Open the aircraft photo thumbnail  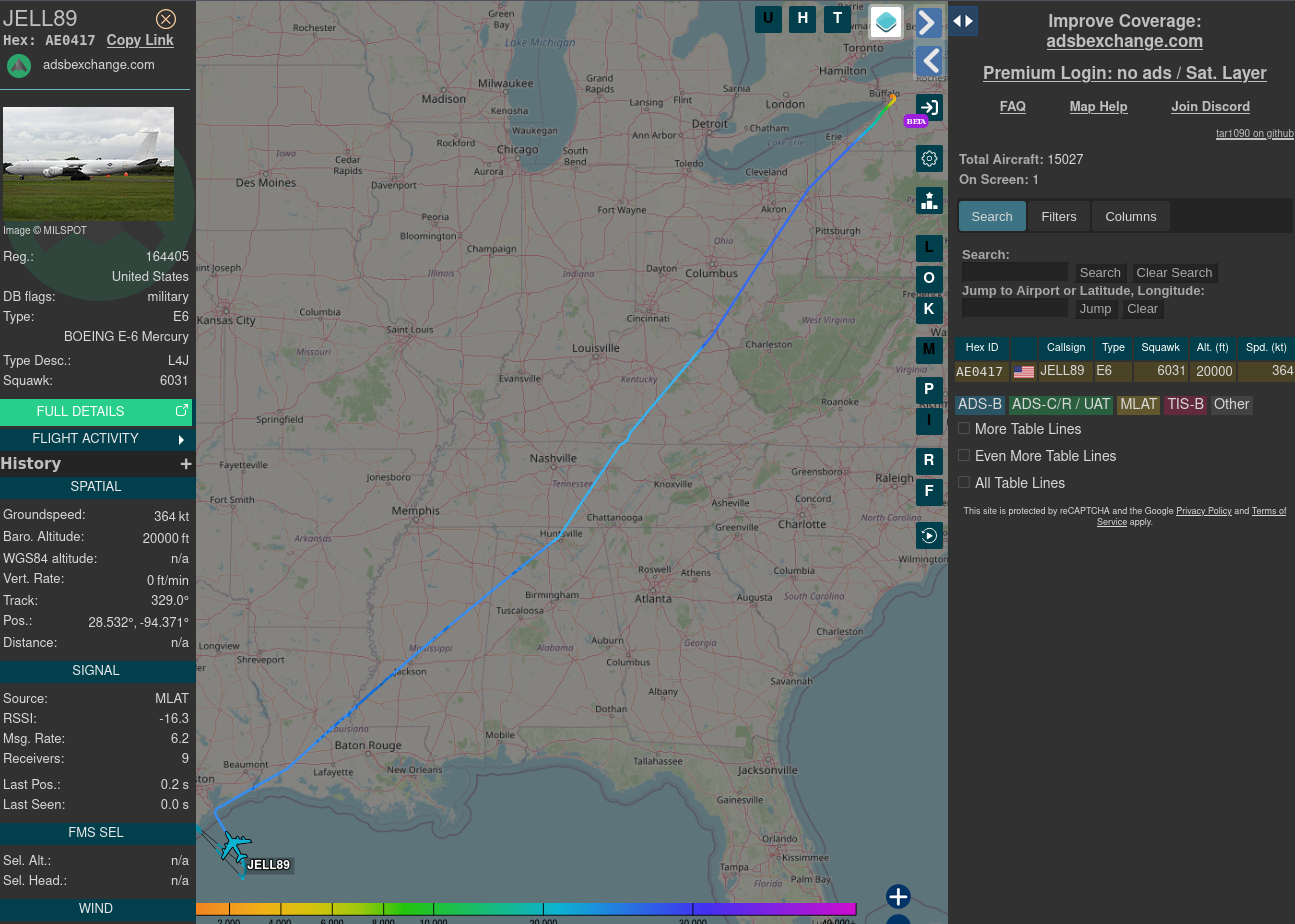coord(88,164)
